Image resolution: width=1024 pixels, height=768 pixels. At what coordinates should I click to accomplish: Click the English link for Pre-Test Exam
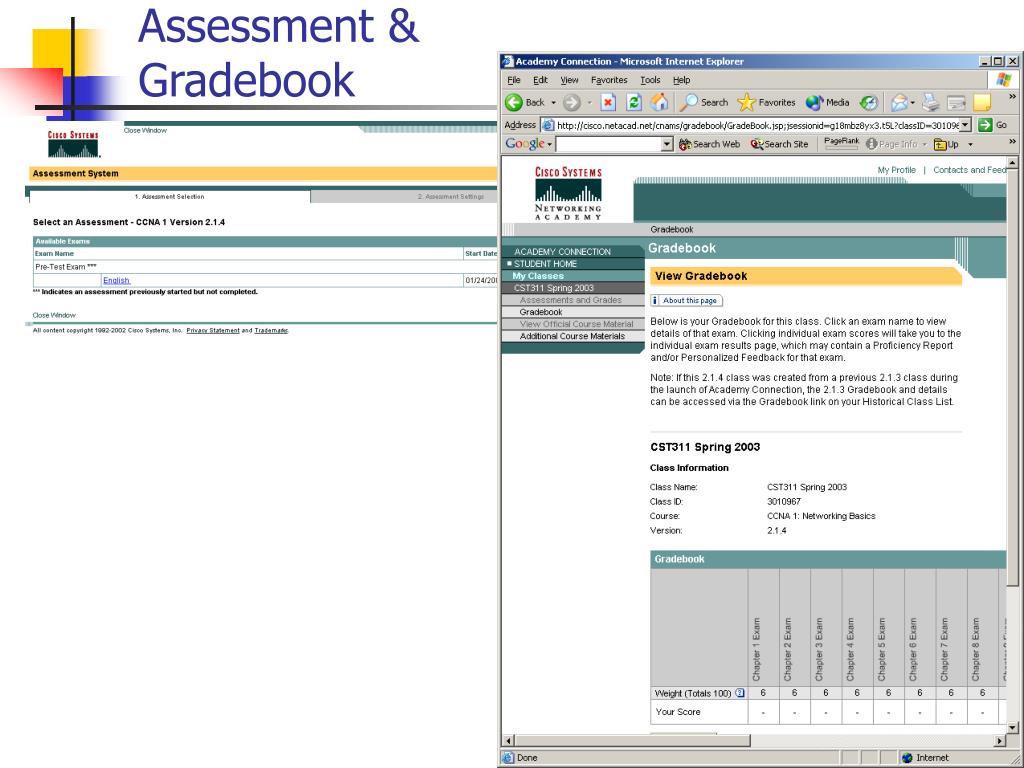[x=116, y=281]
